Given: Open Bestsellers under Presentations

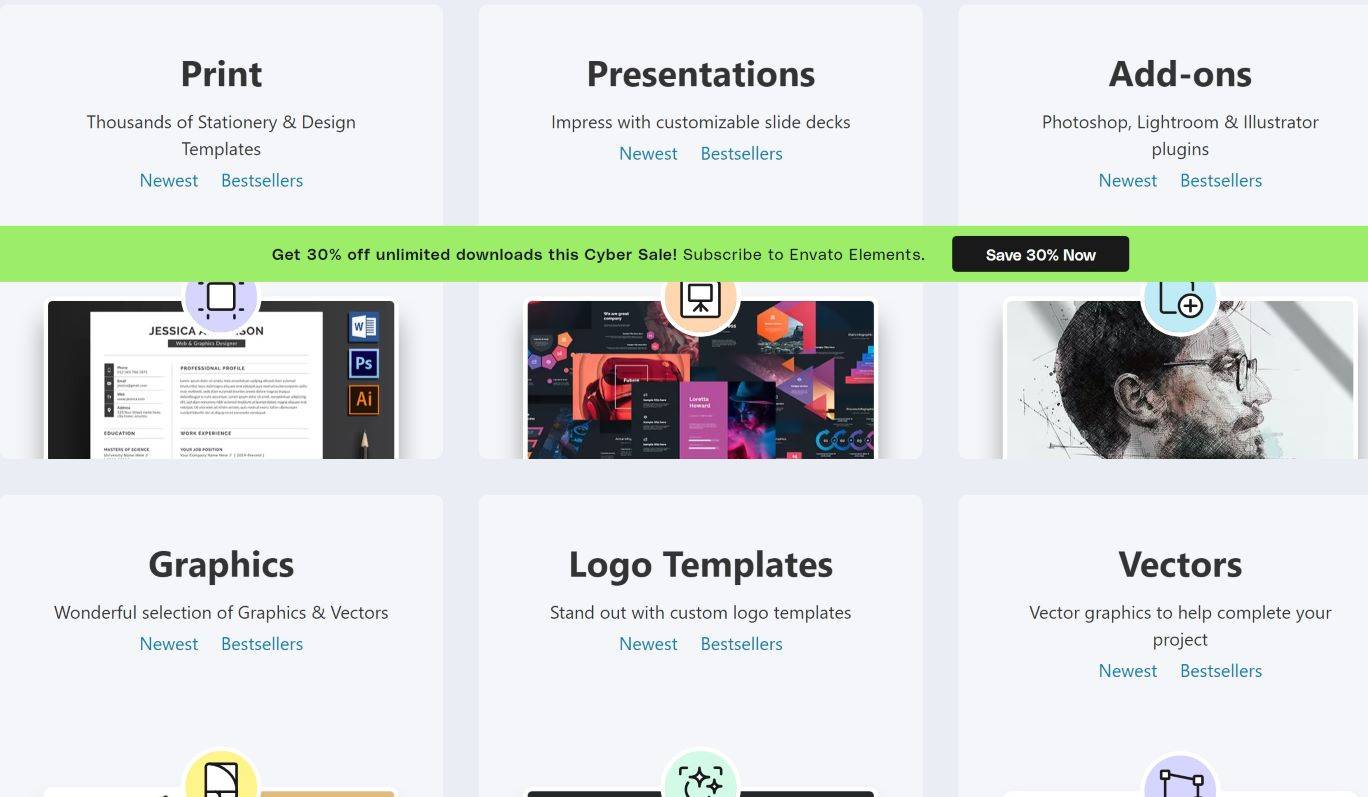Looking at the screenshot, I should (x=741, y=154).
